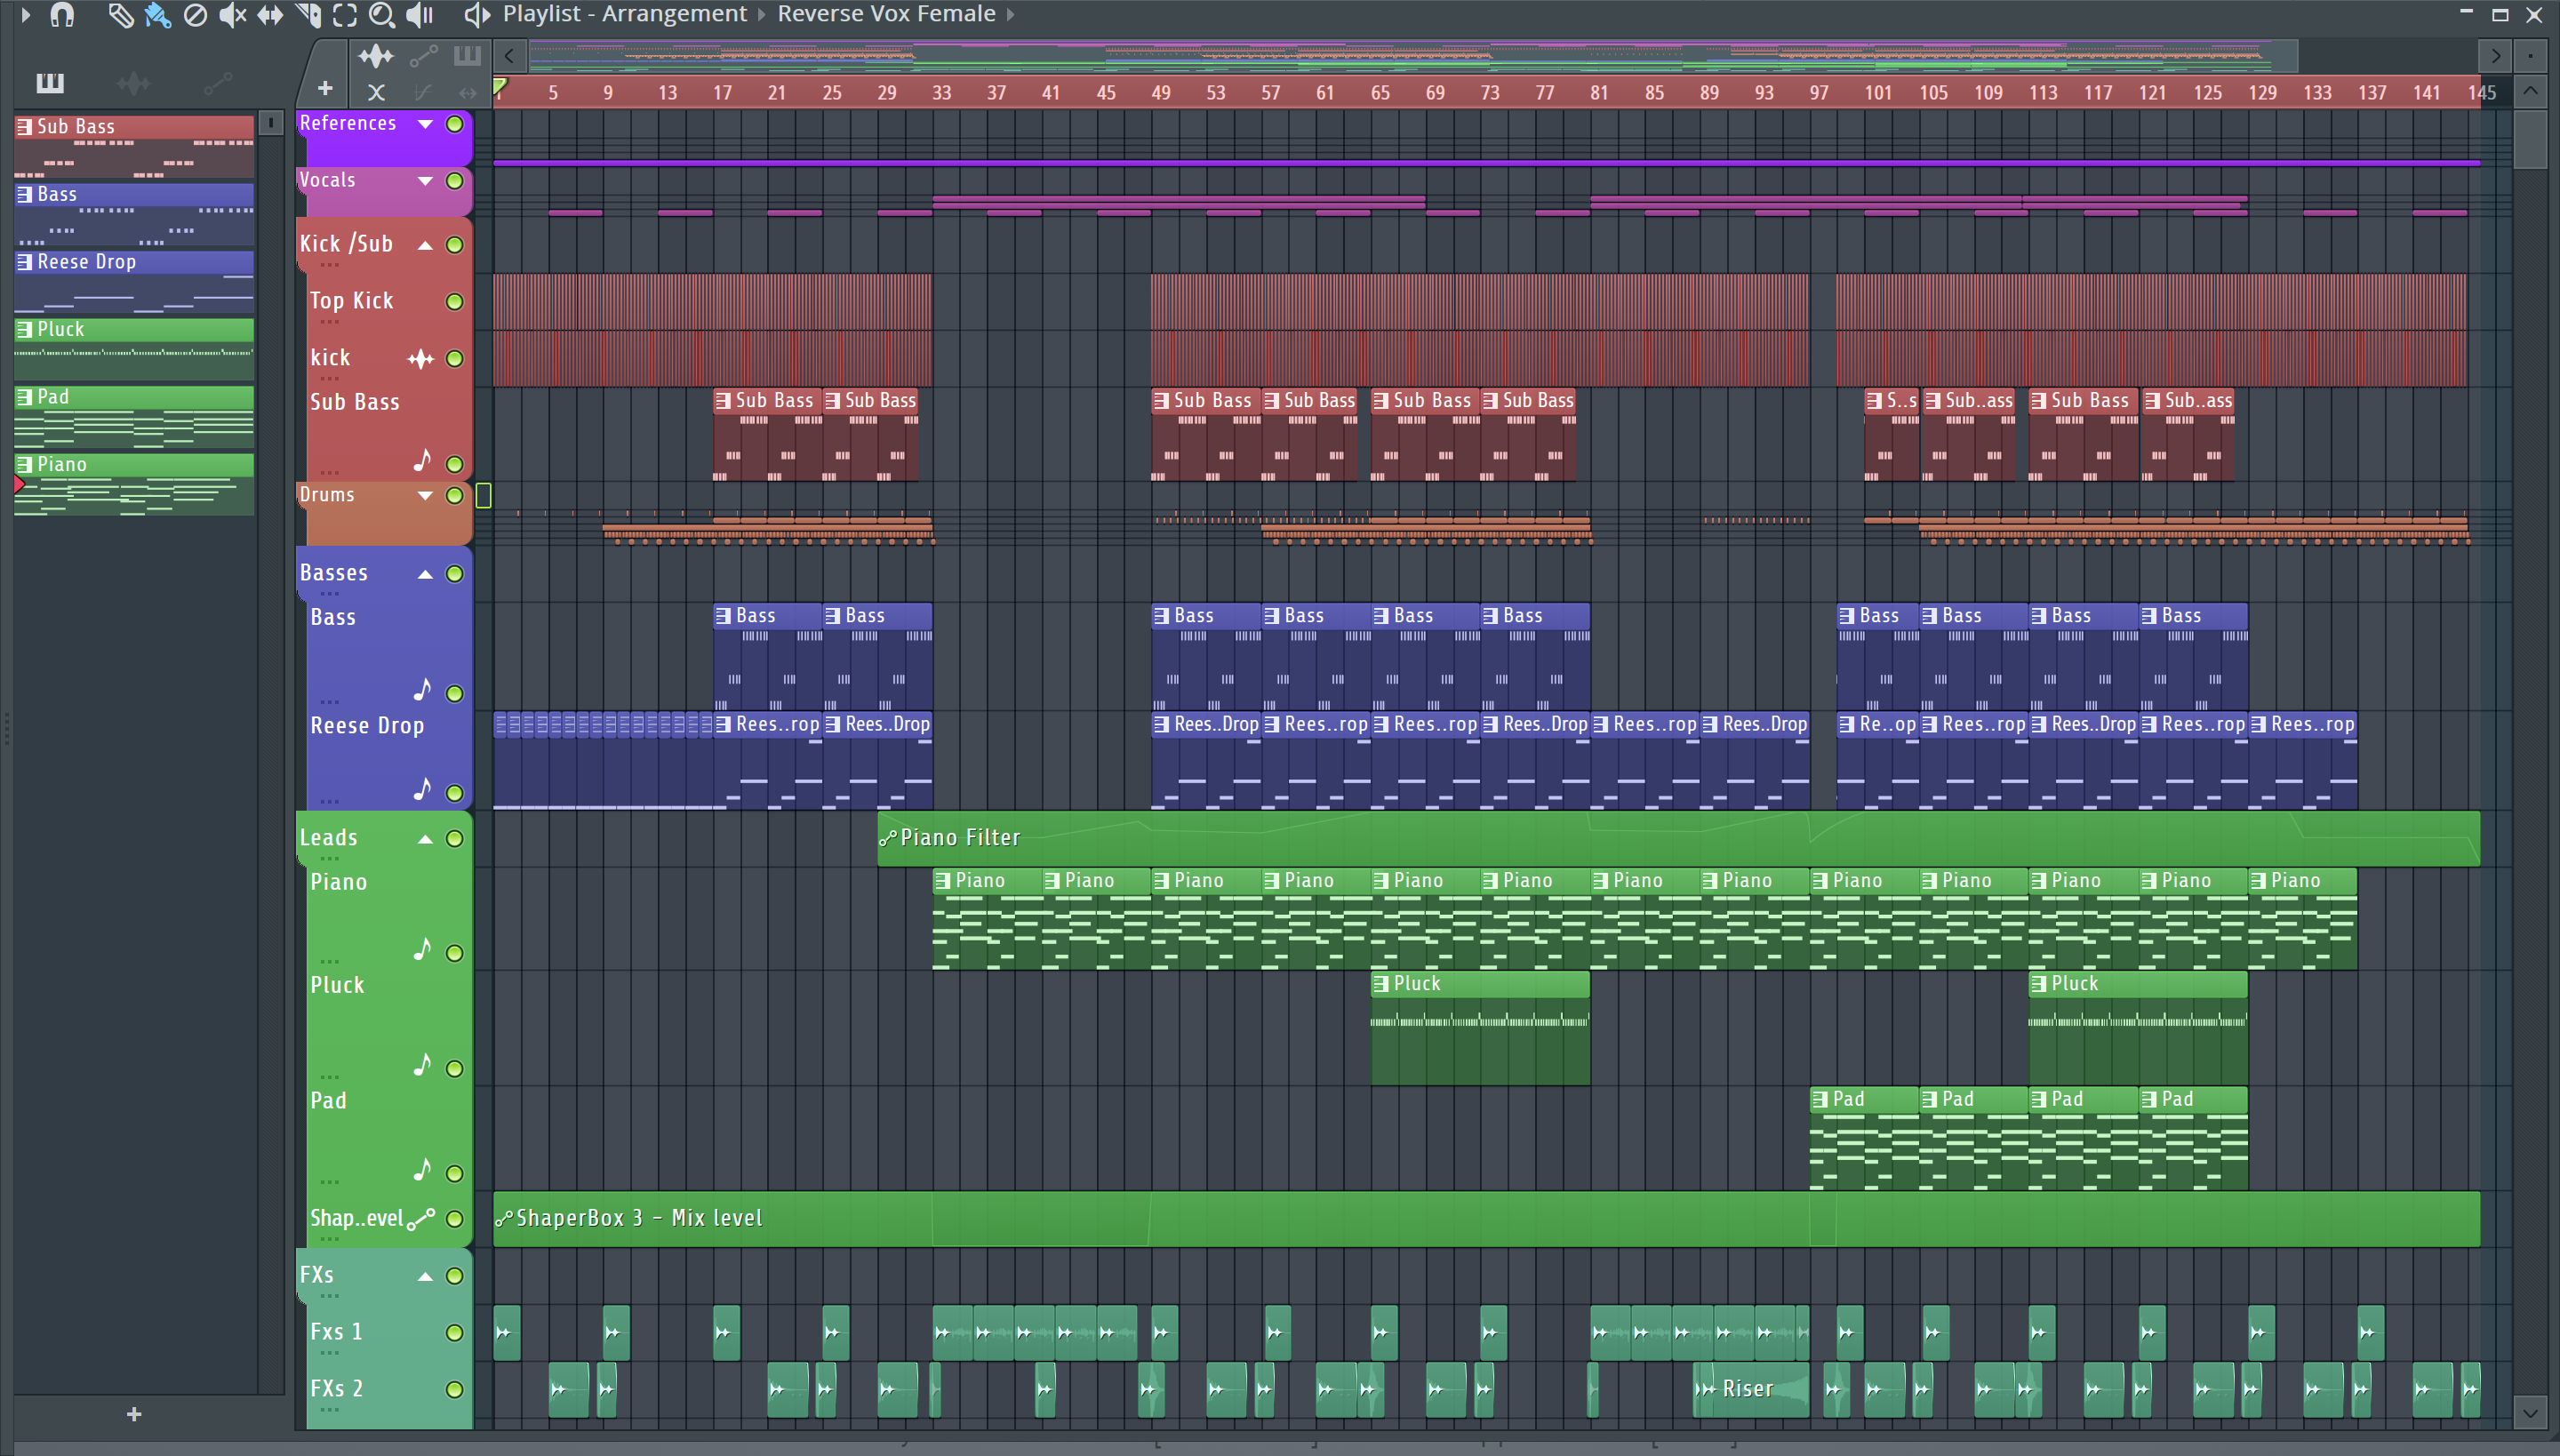The width and height of the screenshot is (2560, 1456).
Task: Select audio clip focus waveform icon
Action: (x=376, y=56)
